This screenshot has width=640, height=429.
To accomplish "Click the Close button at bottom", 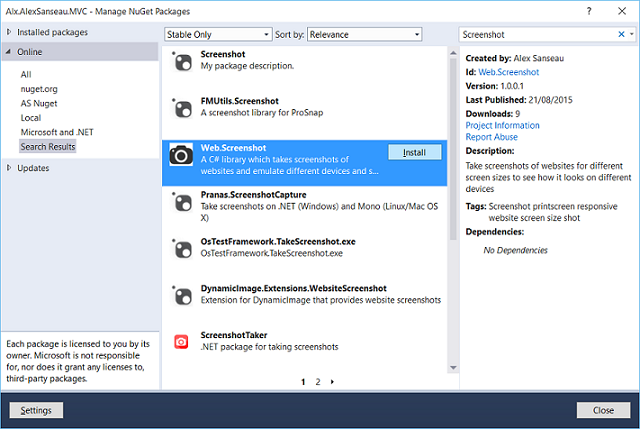I will pos(603,410).
